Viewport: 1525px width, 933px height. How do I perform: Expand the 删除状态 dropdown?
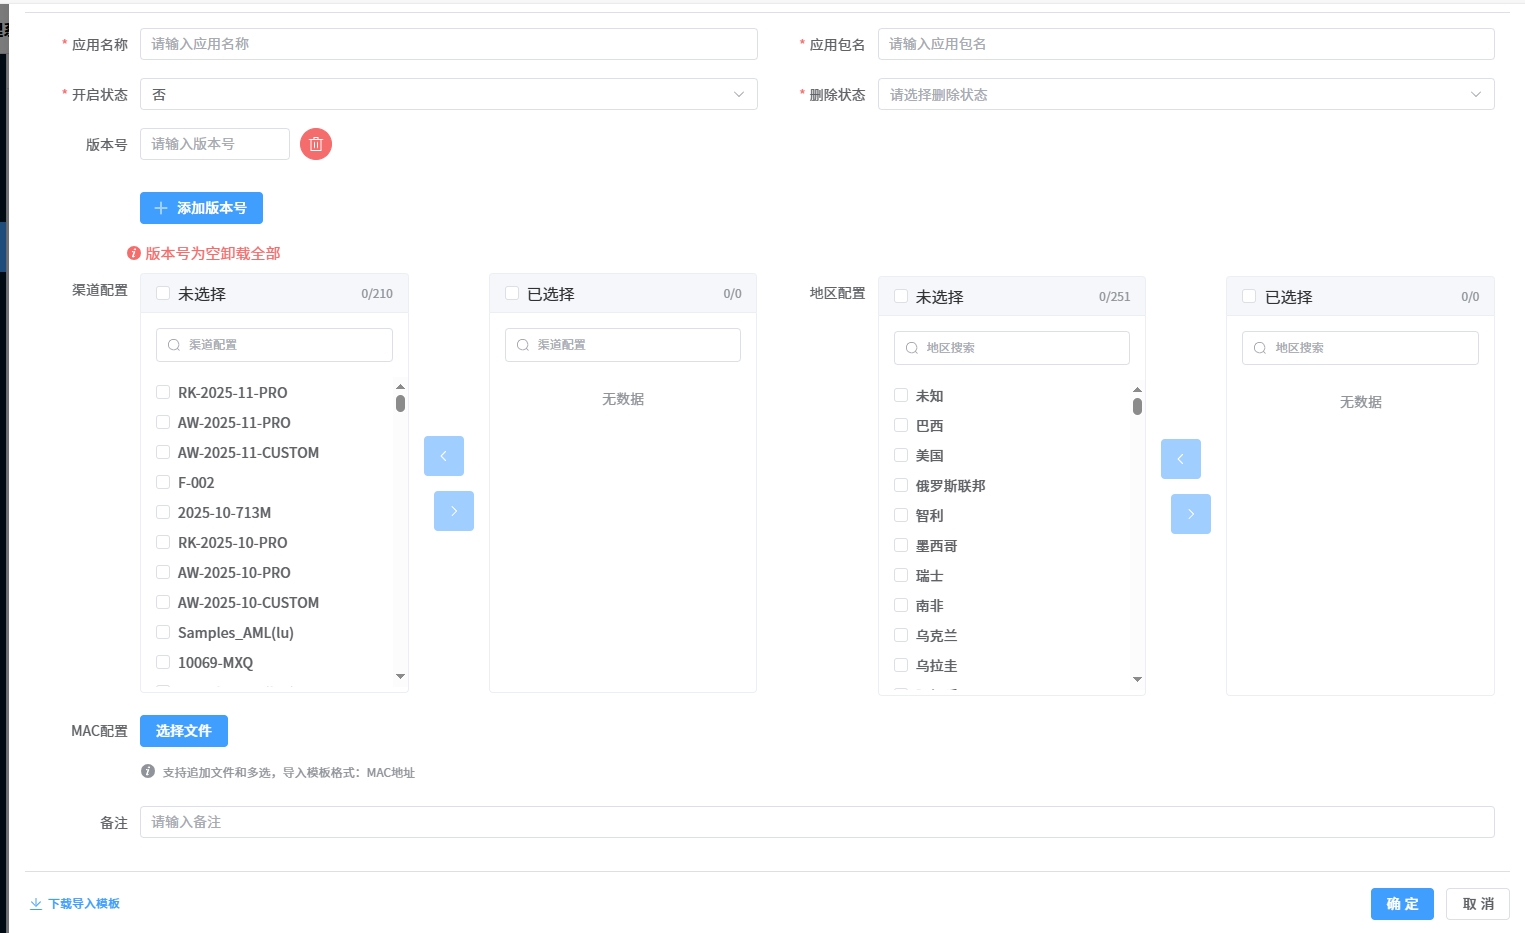tap(1185, 94)
